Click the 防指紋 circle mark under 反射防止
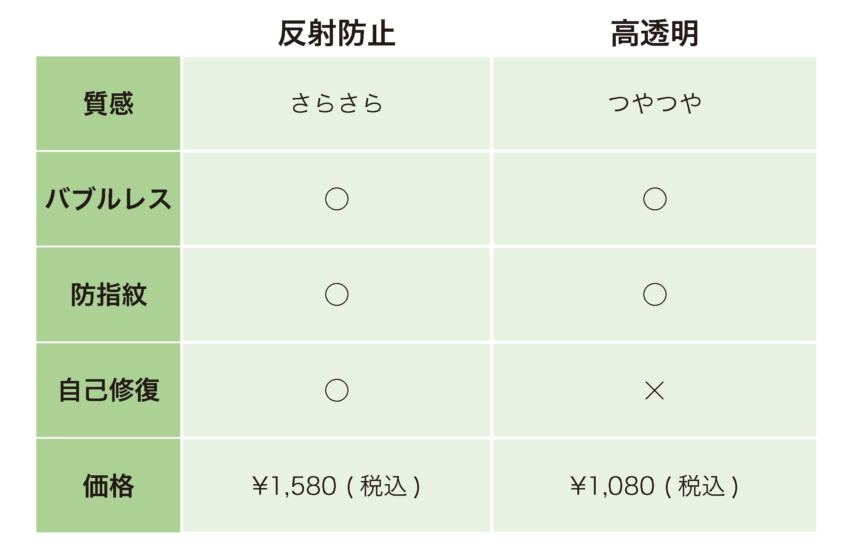Screen dimensions: 850x555 click(336, 295)
